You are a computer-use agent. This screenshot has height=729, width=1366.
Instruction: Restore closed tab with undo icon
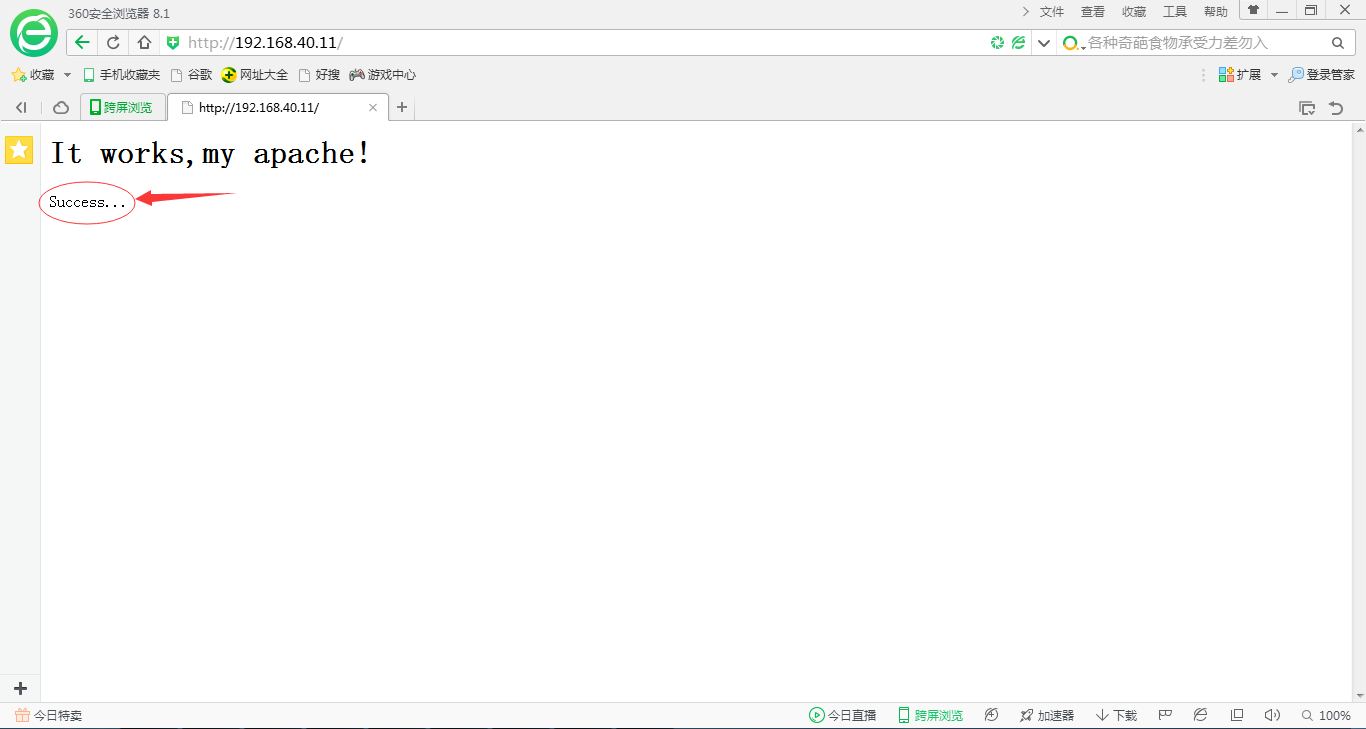(1336, 108)
